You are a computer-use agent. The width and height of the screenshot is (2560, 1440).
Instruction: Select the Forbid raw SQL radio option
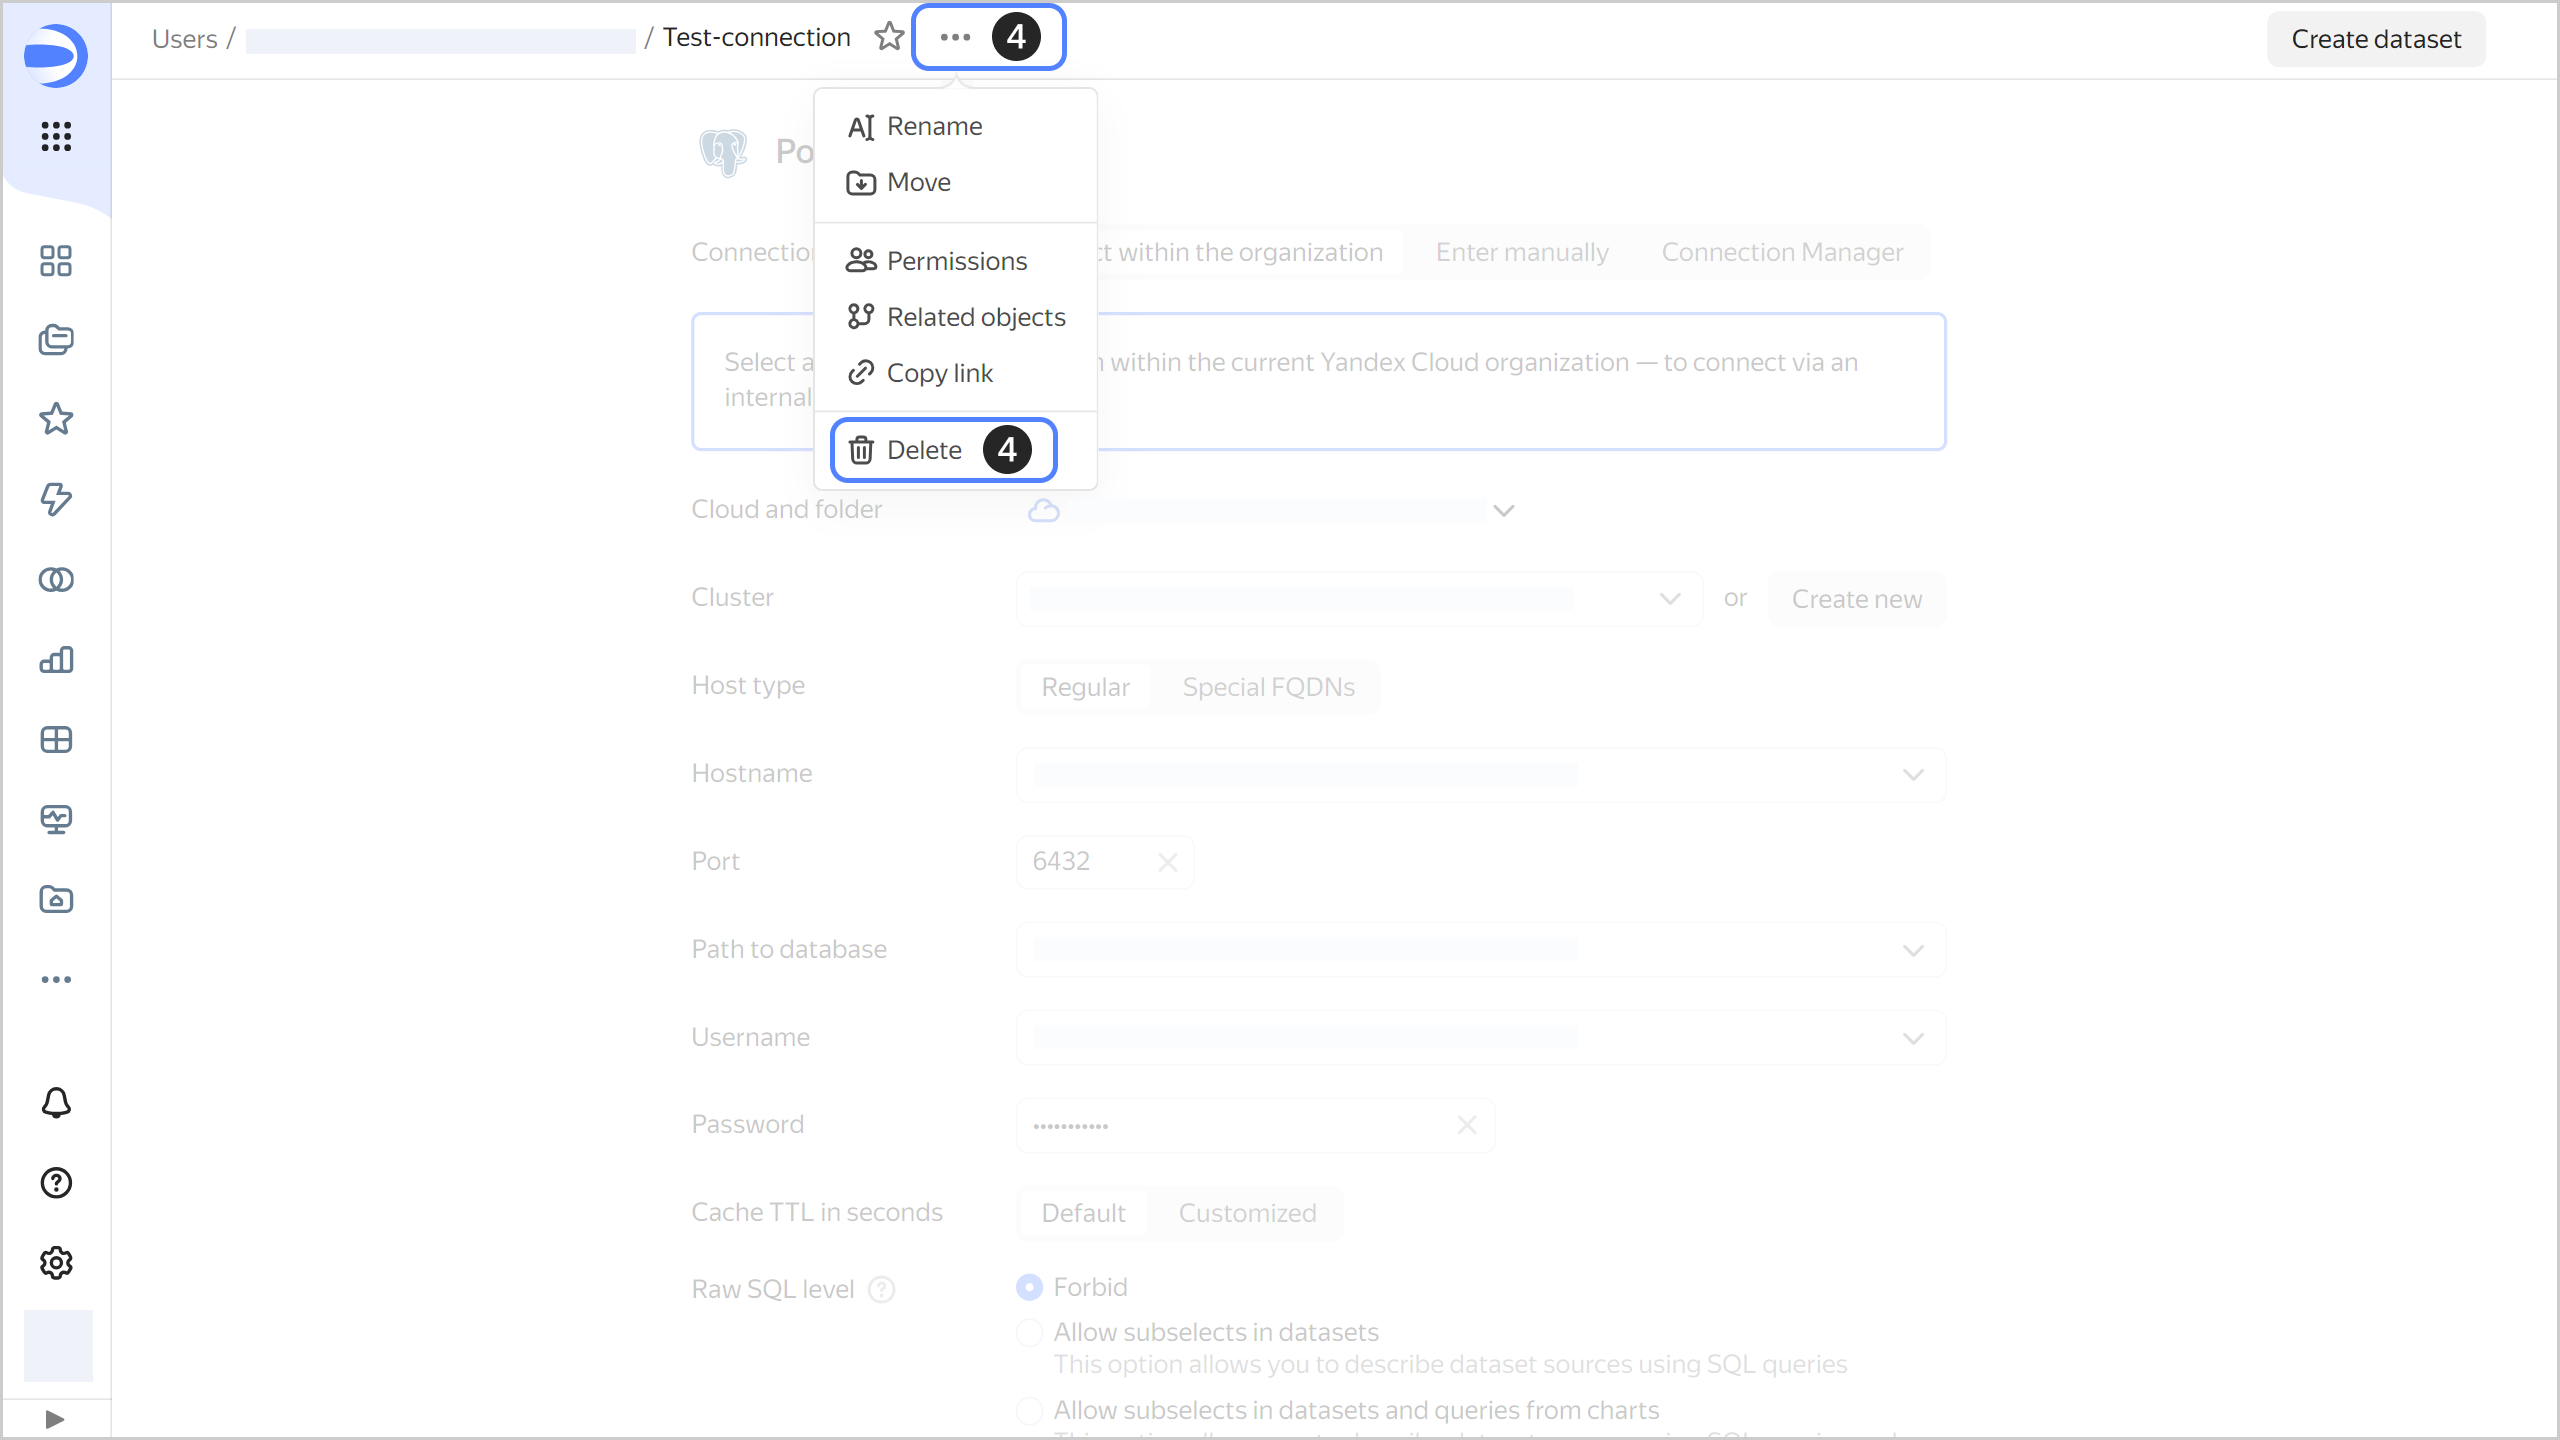(x=1029, y=1287)
